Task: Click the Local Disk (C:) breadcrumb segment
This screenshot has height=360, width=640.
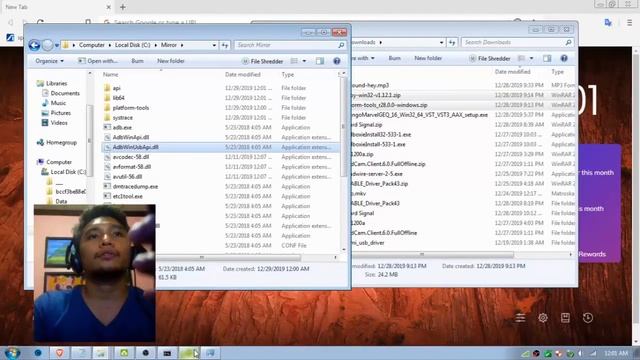Action: coord(132,45)
